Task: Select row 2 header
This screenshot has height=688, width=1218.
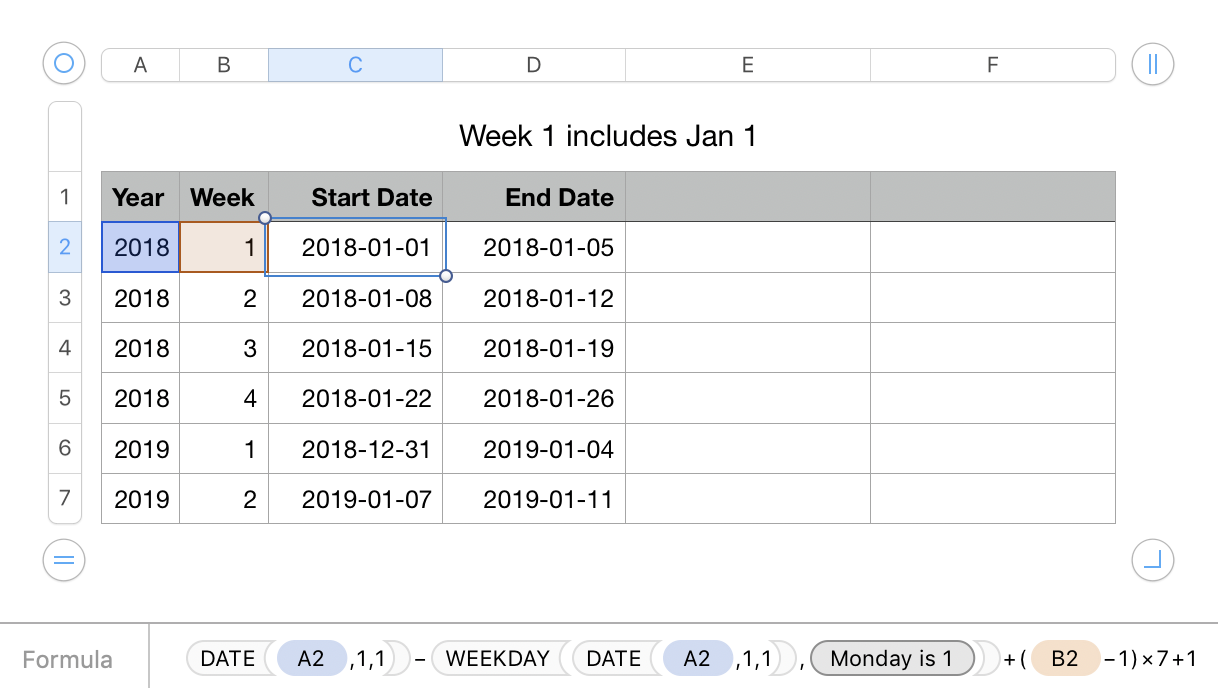Action: coord(65,247)
